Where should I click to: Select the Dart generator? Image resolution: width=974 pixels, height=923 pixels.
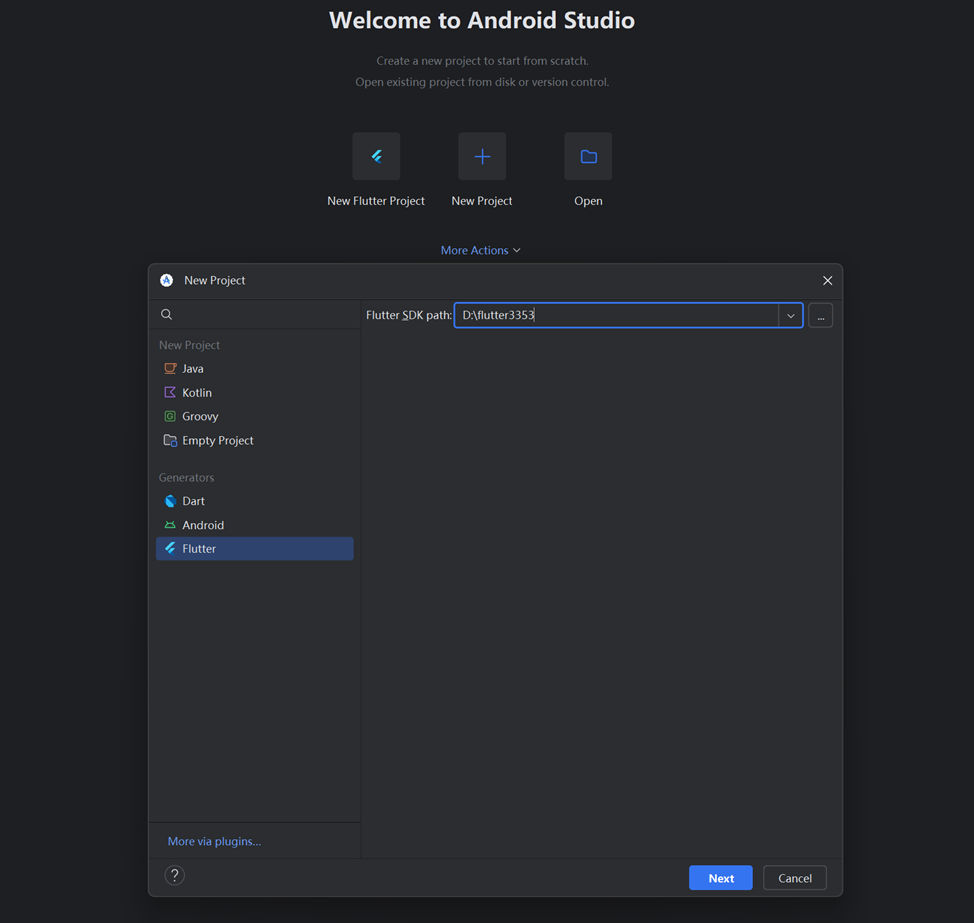point(255,501)
